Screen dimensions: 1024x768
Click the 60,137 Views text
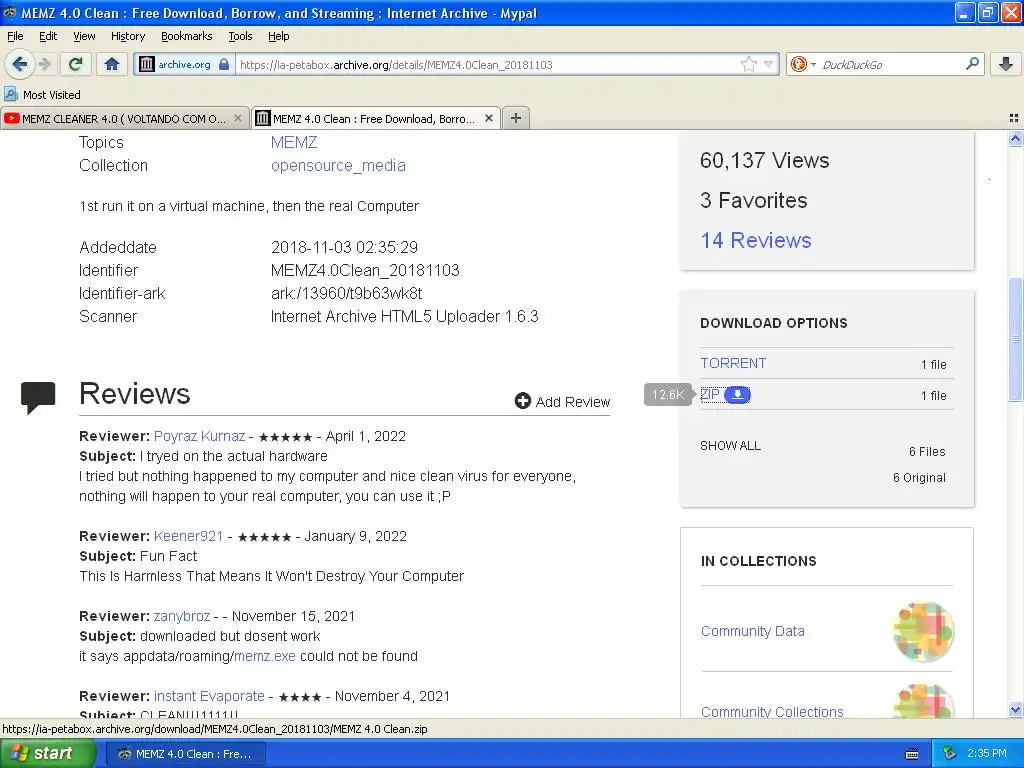coord(764,161)
